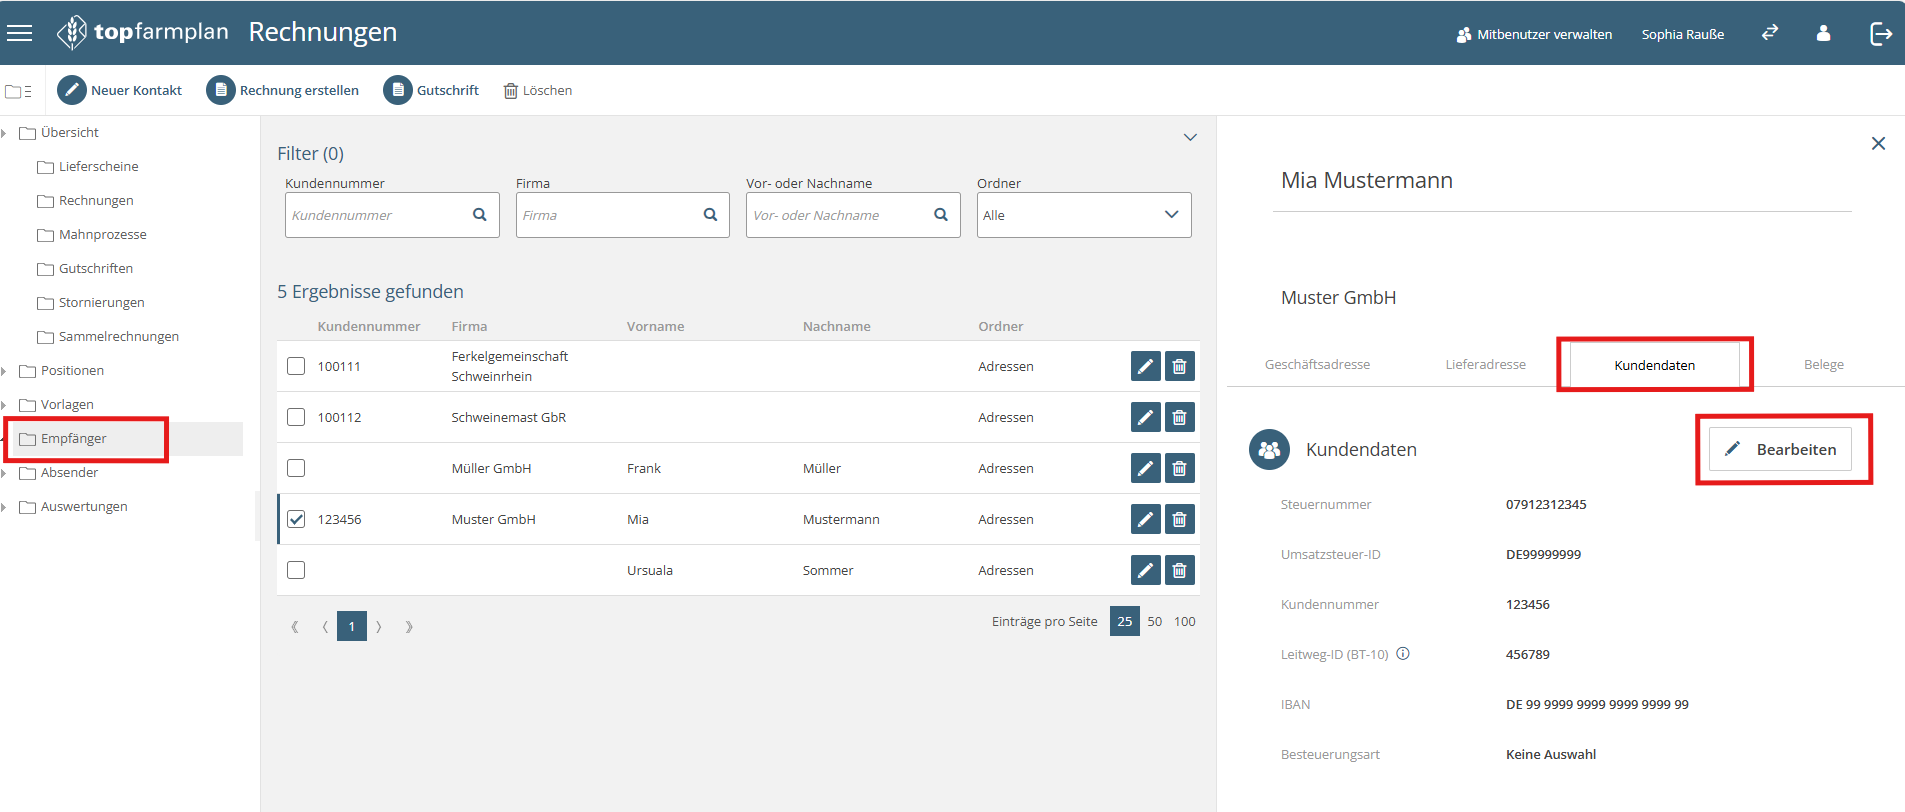
Task: Uncheck the Muster GmbH row checkbox
Action: point(296,519)
